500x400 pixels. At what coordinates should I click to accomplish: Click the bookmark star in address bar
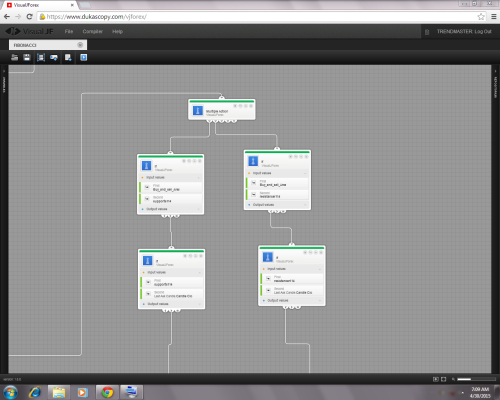coord(481,17)
